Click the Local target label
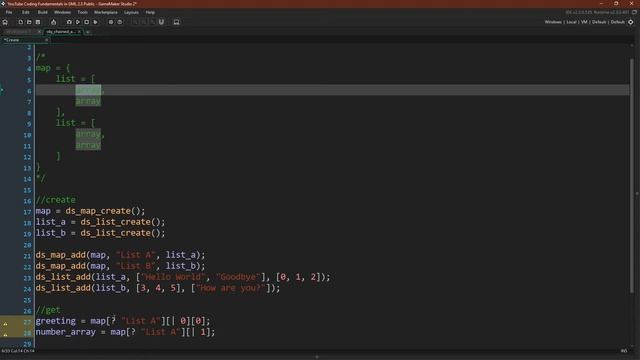This screenshot has width=640, height=360. pyautogui.click(x=571, y=22)
